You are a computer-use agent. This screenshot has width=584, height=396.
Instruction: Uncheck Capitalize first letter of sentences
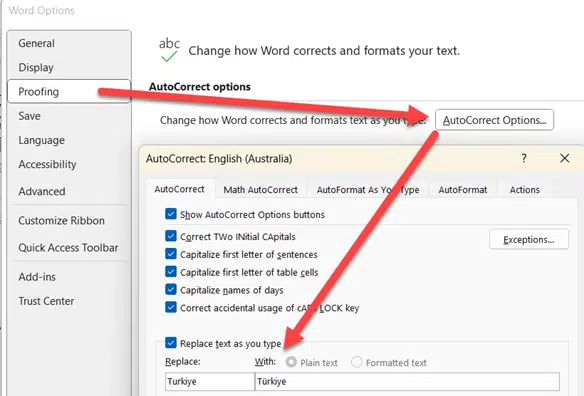(x=171, y=254)
